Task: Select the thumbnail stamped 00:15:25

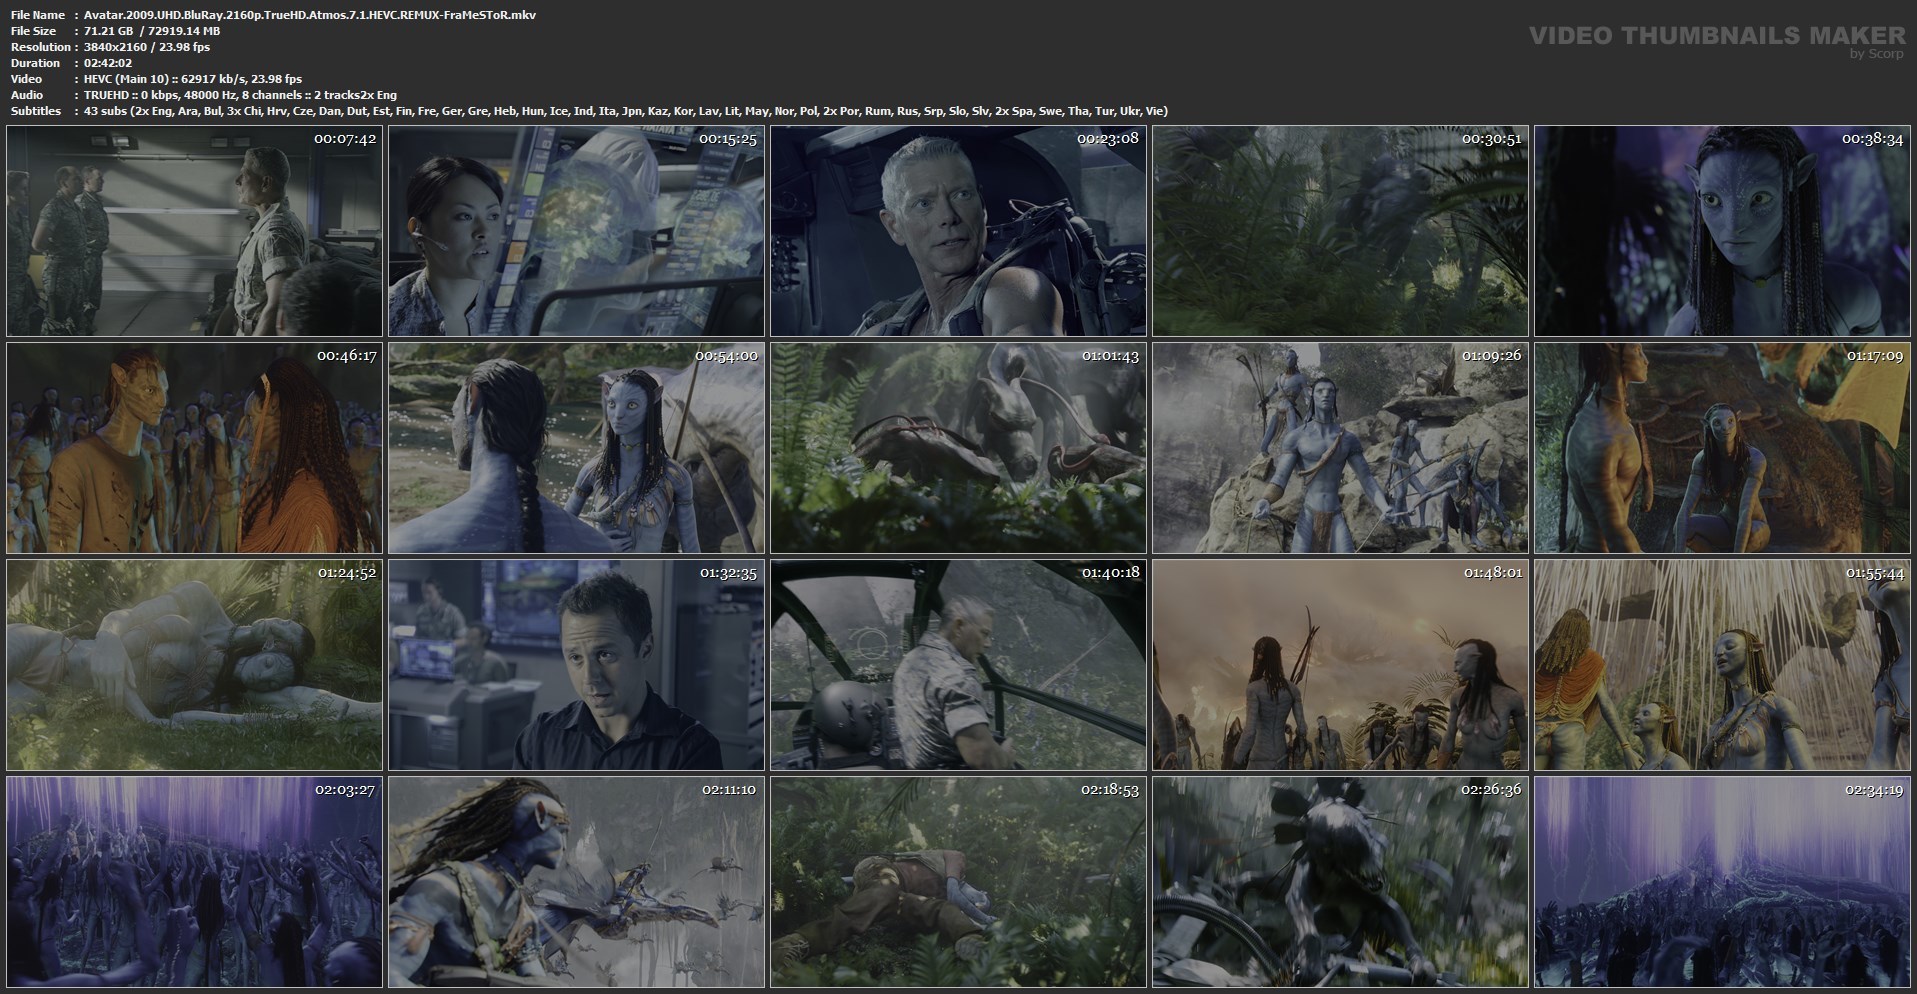Action: (576, 231)
